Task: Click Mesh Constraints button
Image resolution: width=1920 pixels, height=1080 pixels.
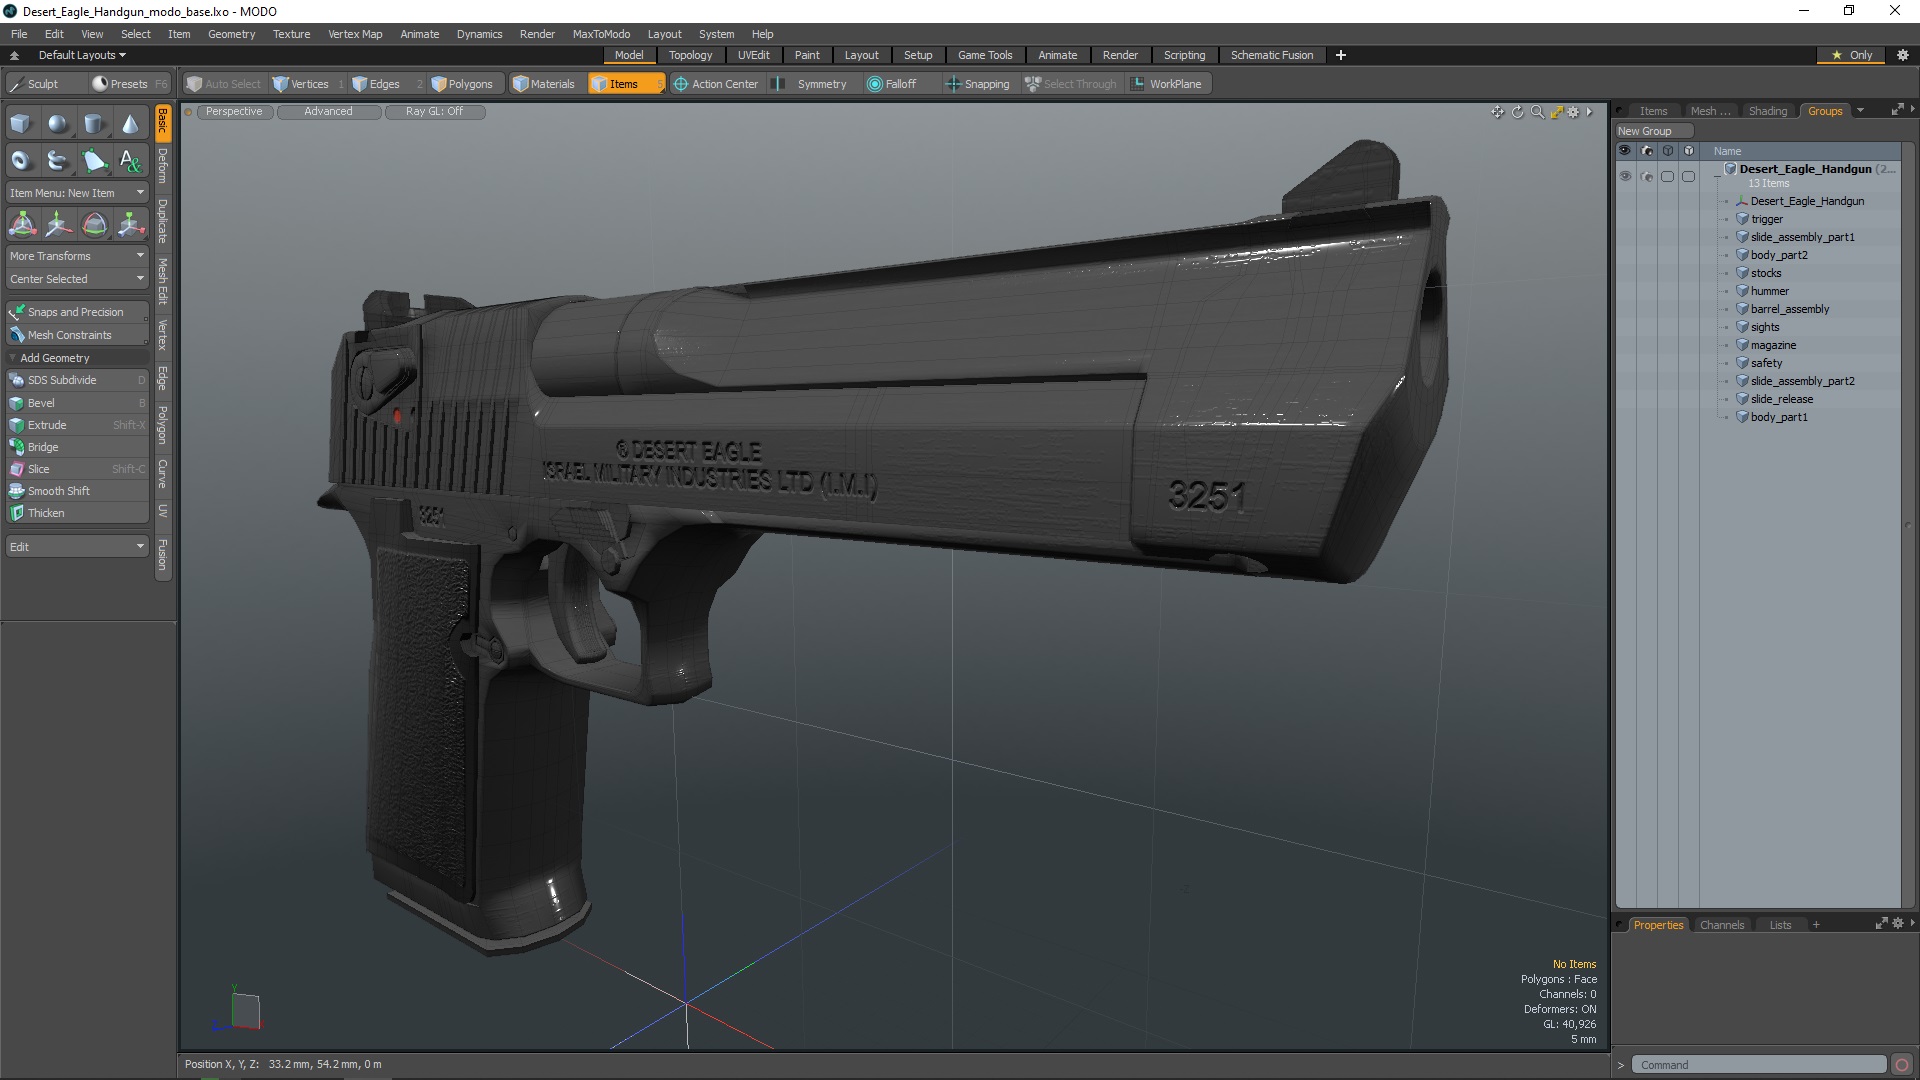Action: tap(77, 335)
